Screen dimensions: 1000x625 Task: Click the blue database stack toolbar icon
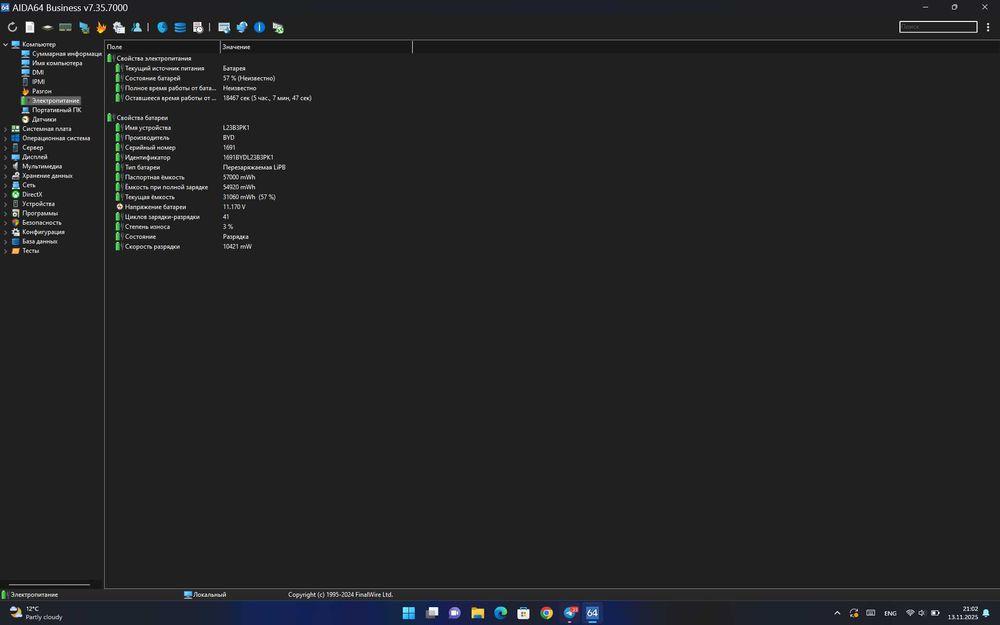[x=180, y=27]
